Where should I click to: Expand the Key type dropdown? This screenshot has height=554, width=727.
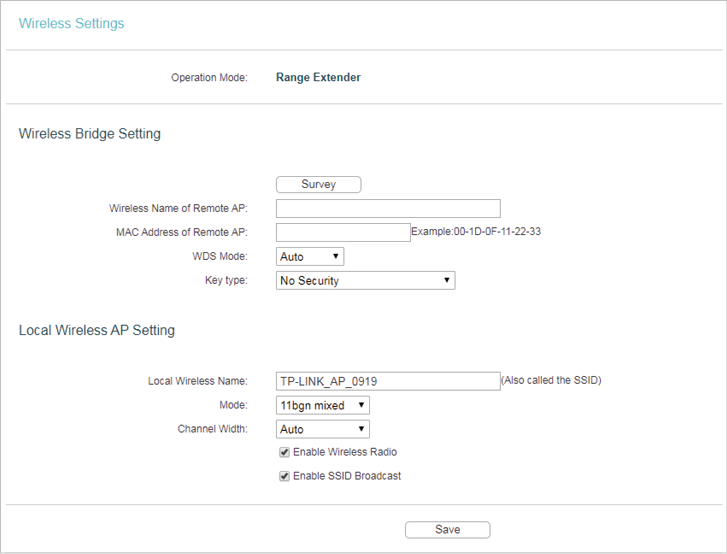365,280
